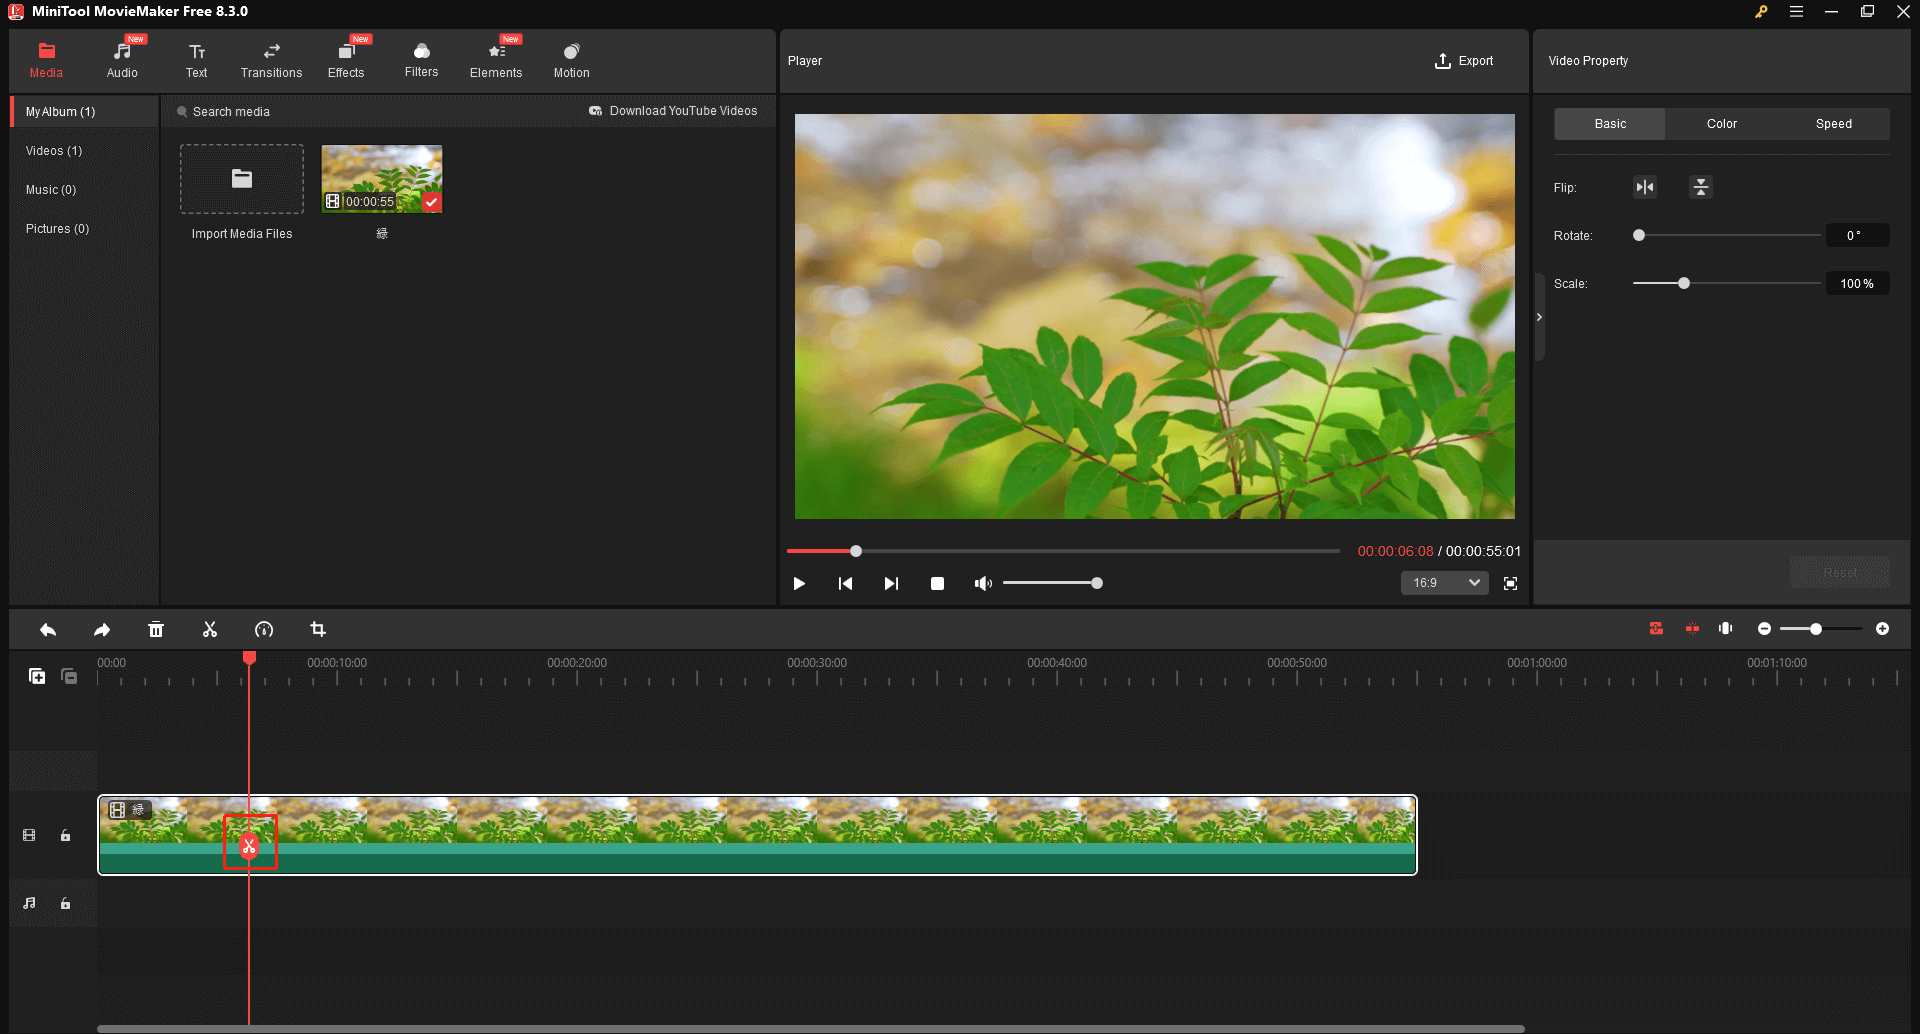Toggle timeline auto snapping
Screen dimensions: 1920x1034
[1656, 629]
